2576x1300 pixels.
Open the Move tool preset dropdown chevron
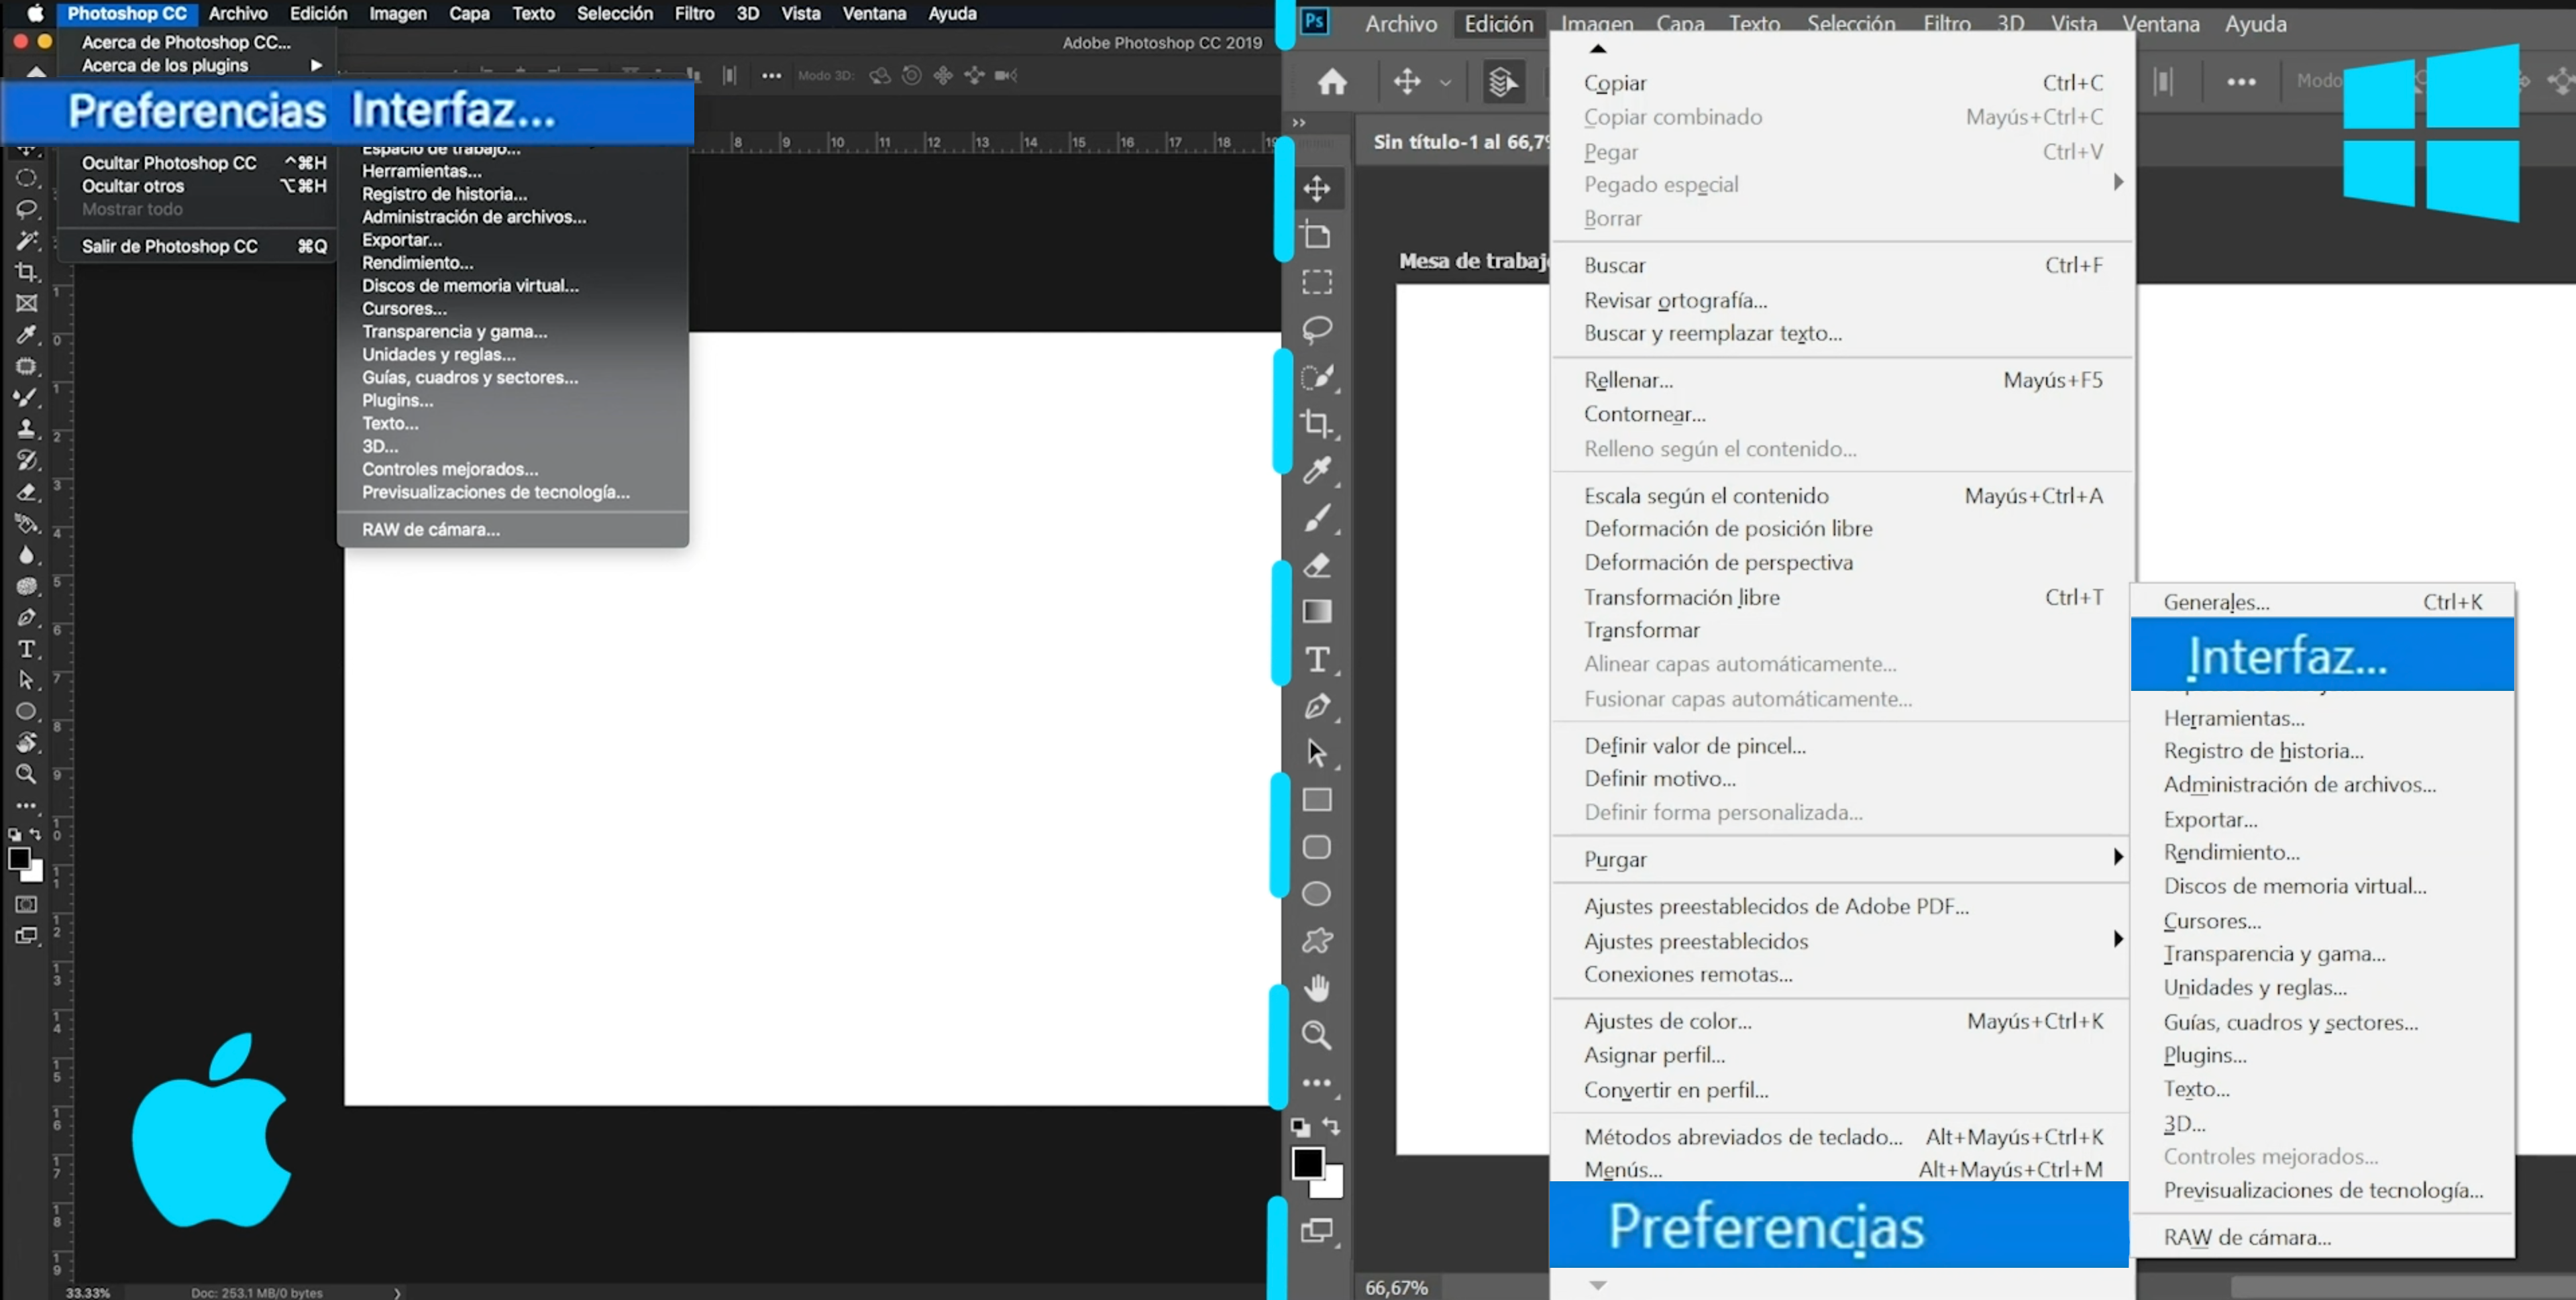(x=1445, y=83)
